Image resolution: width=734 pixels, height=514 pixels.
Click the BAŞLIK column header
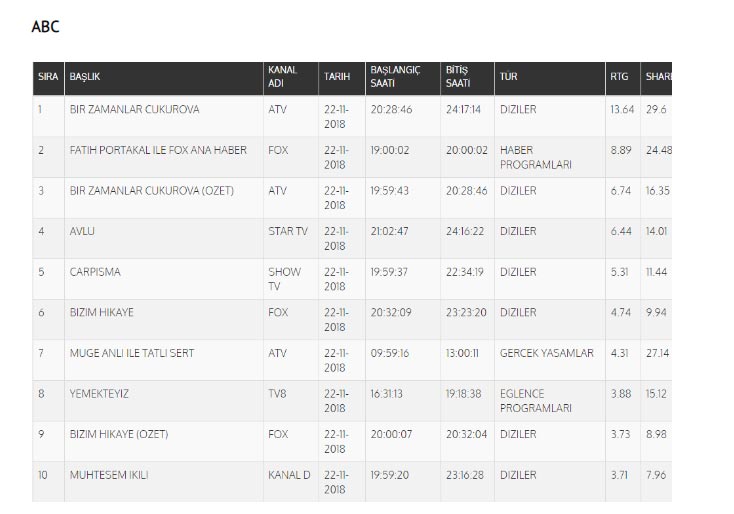(85, 77)
